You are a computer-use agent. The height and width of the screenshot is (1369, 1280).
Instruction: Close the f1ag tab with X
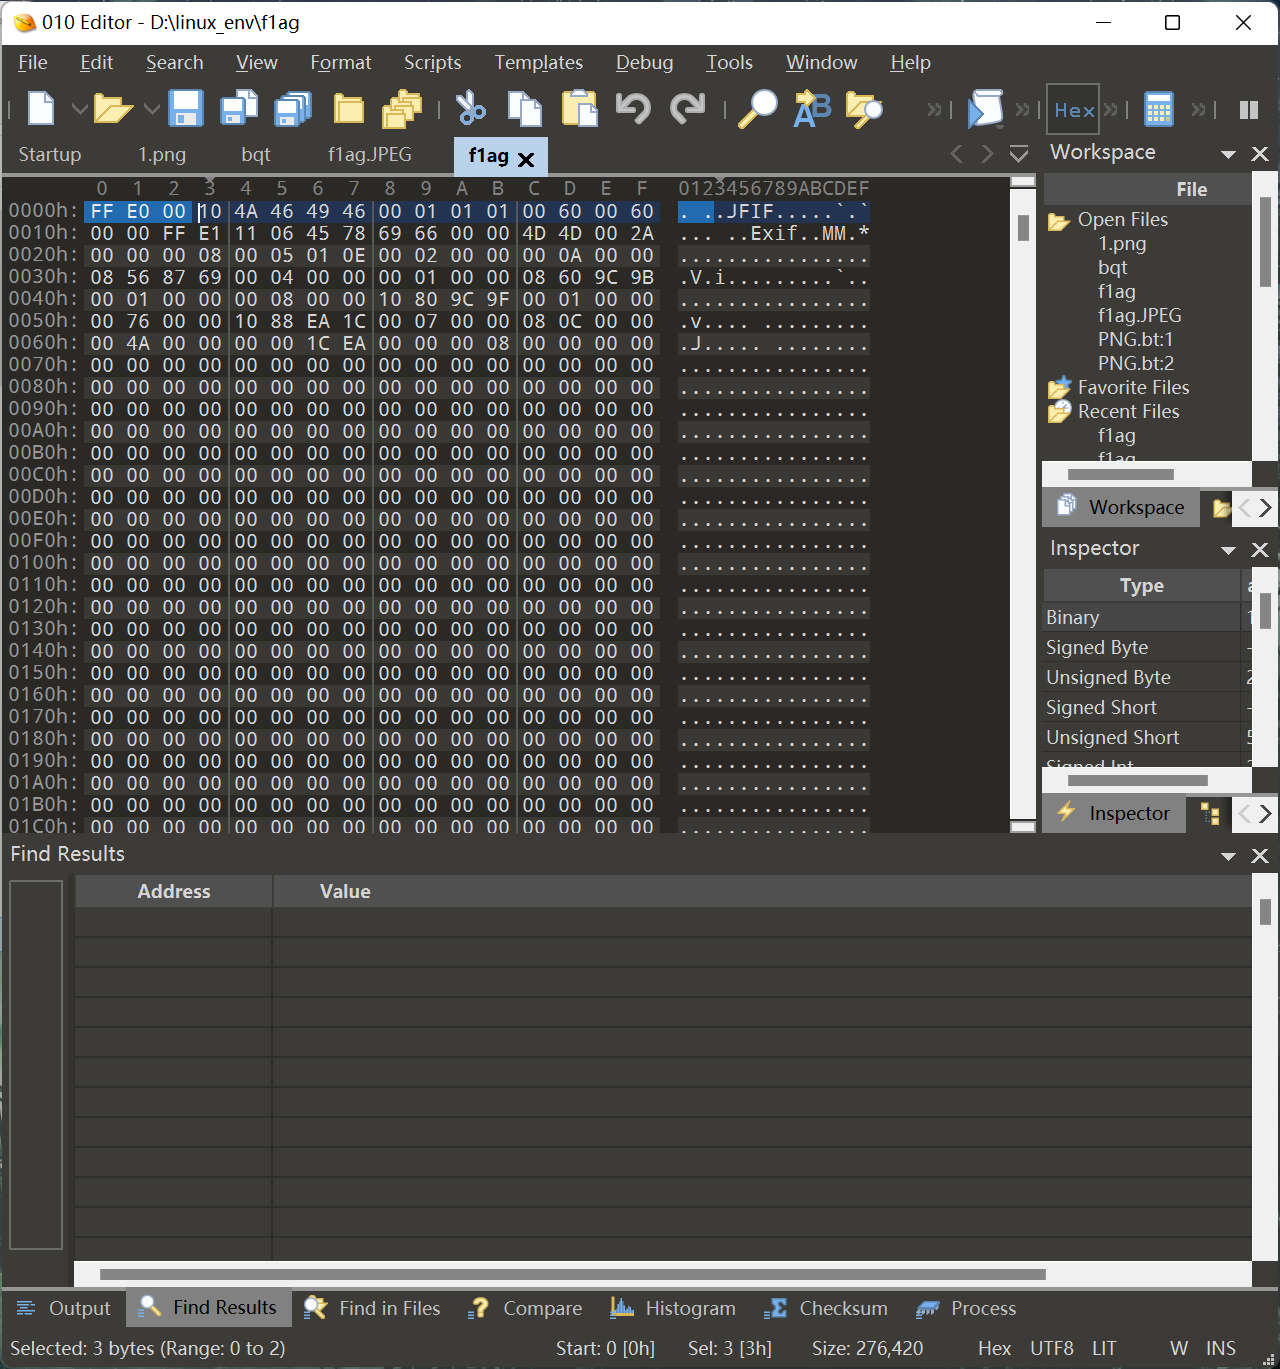pos(526,159)
